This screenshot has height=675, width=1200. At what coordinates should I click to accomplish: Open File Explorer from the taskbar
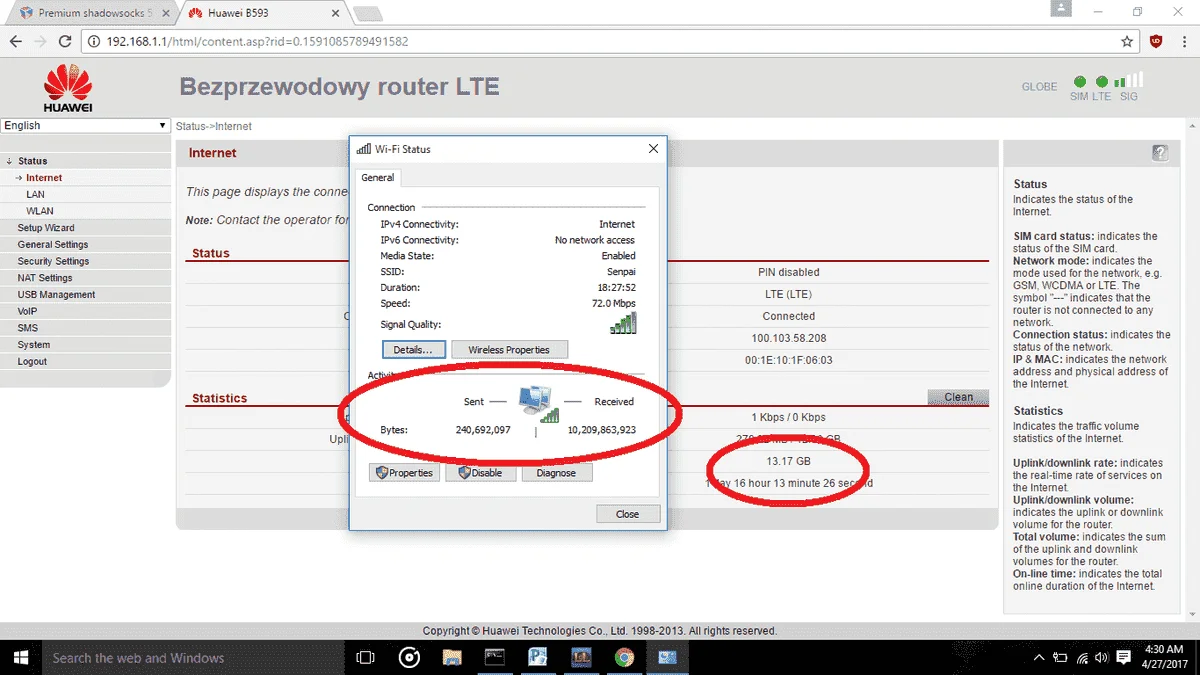click(x=452, y=657)
